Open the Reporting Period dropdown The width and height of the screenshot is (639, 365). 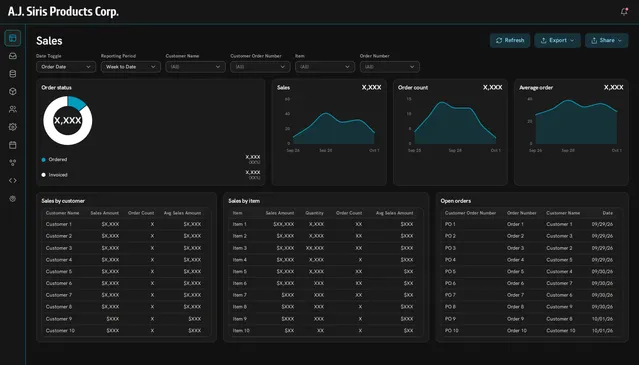[x=131, y=67]
